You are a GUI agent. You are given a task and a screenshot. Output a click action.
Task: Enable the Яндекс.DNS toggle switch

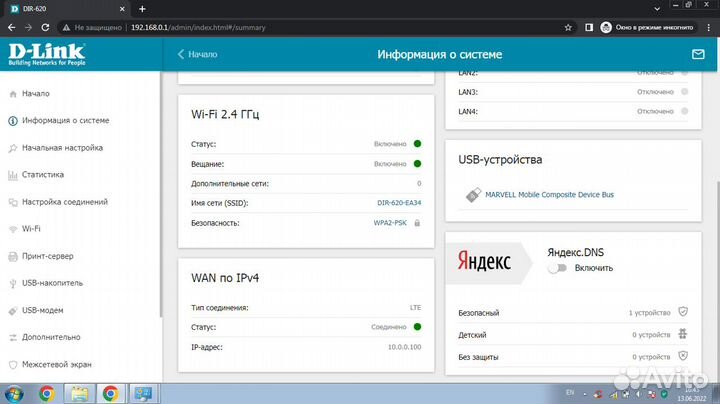(557, 268)
